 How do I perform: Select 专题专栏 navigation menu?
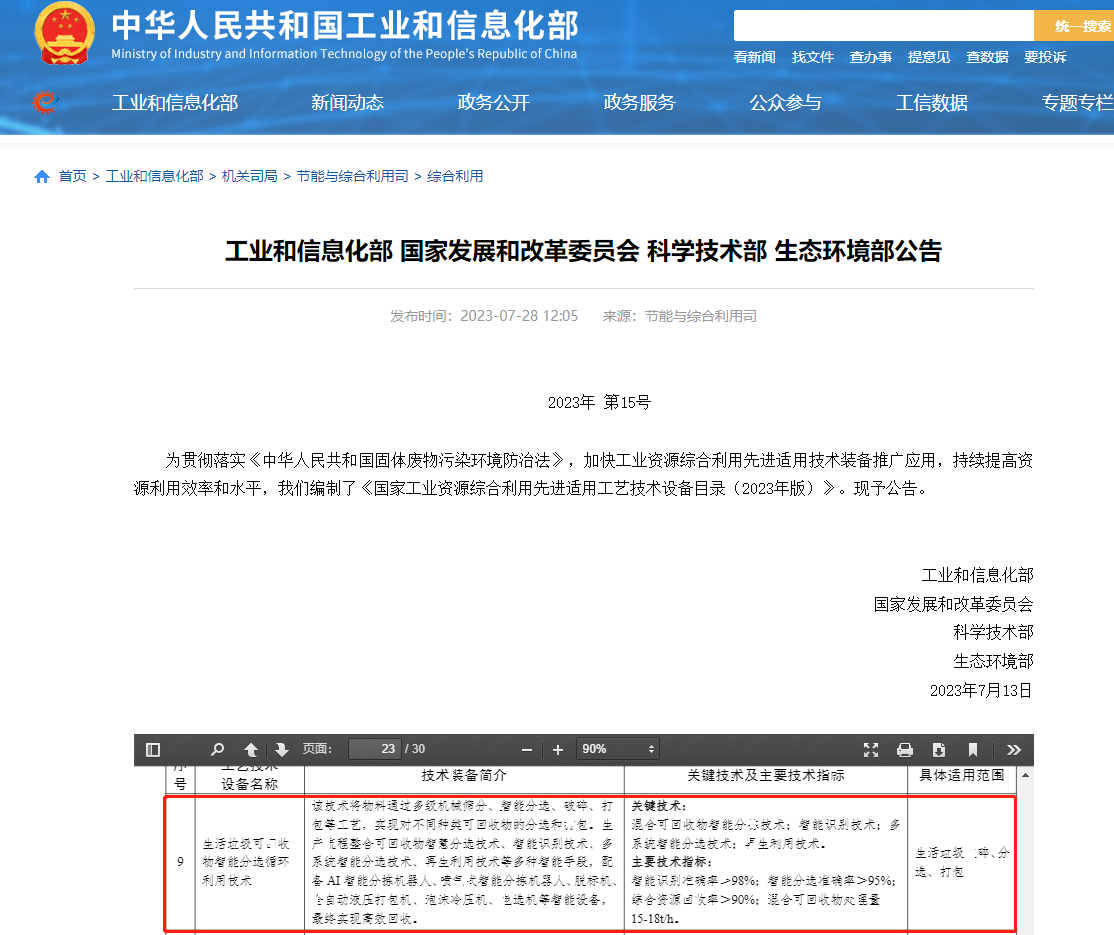1077,102
